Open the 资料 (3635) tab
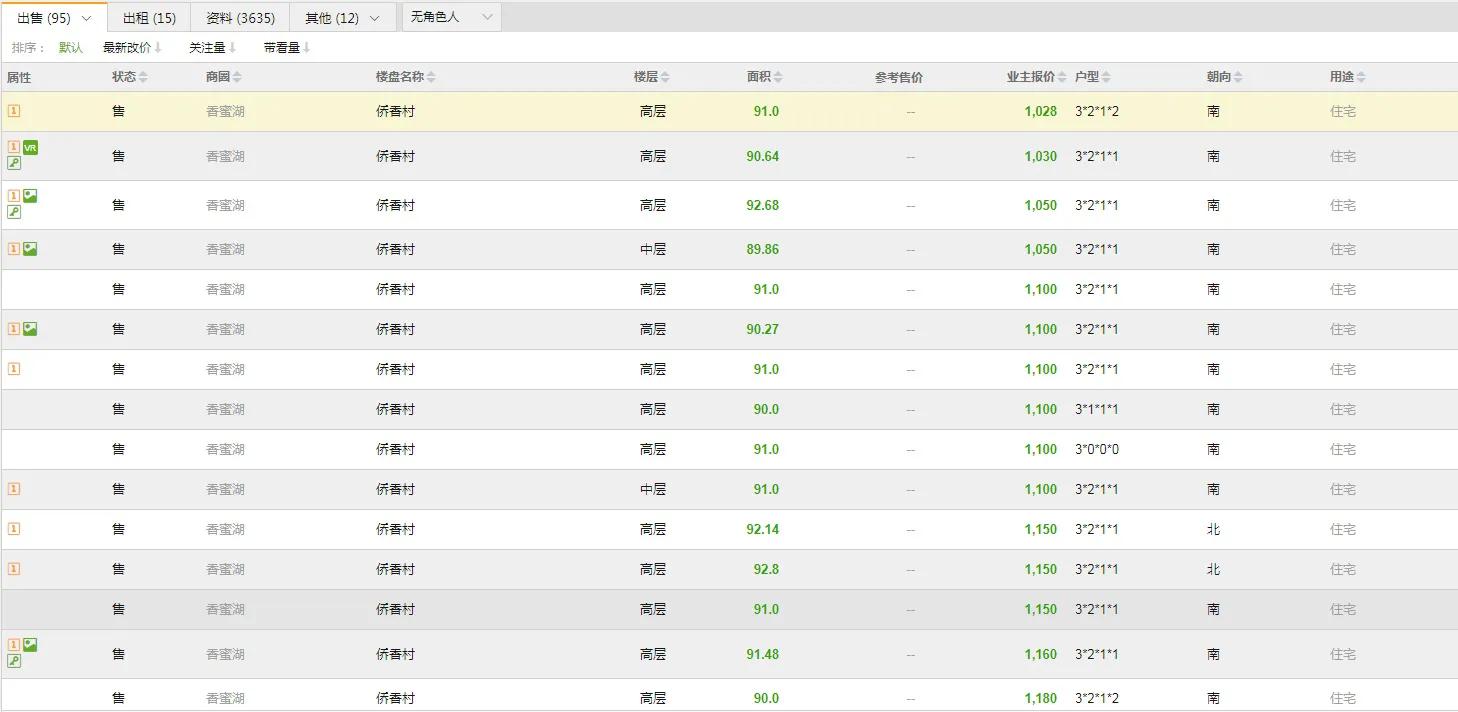The width and height of the screenshot is (1458, 712). tap(239, 16)
